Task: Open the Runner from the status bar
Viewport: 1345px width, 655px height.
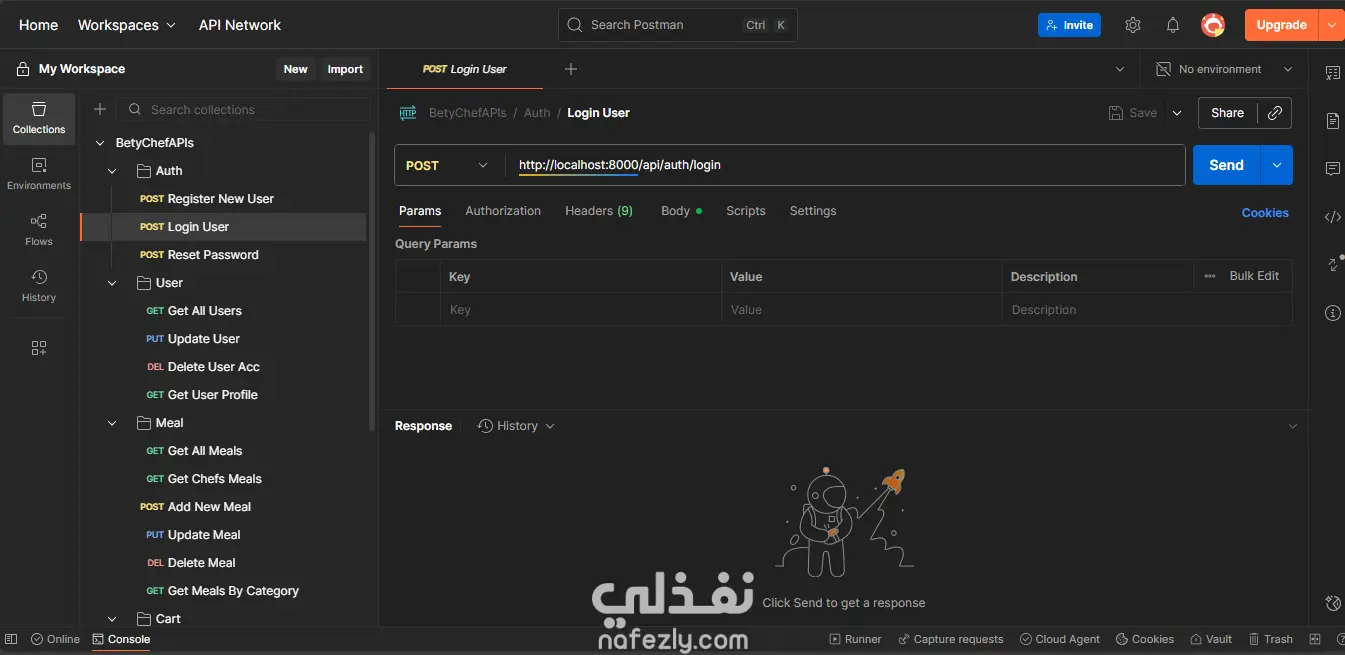Action: pyautogui.click(x=855, y=639)
